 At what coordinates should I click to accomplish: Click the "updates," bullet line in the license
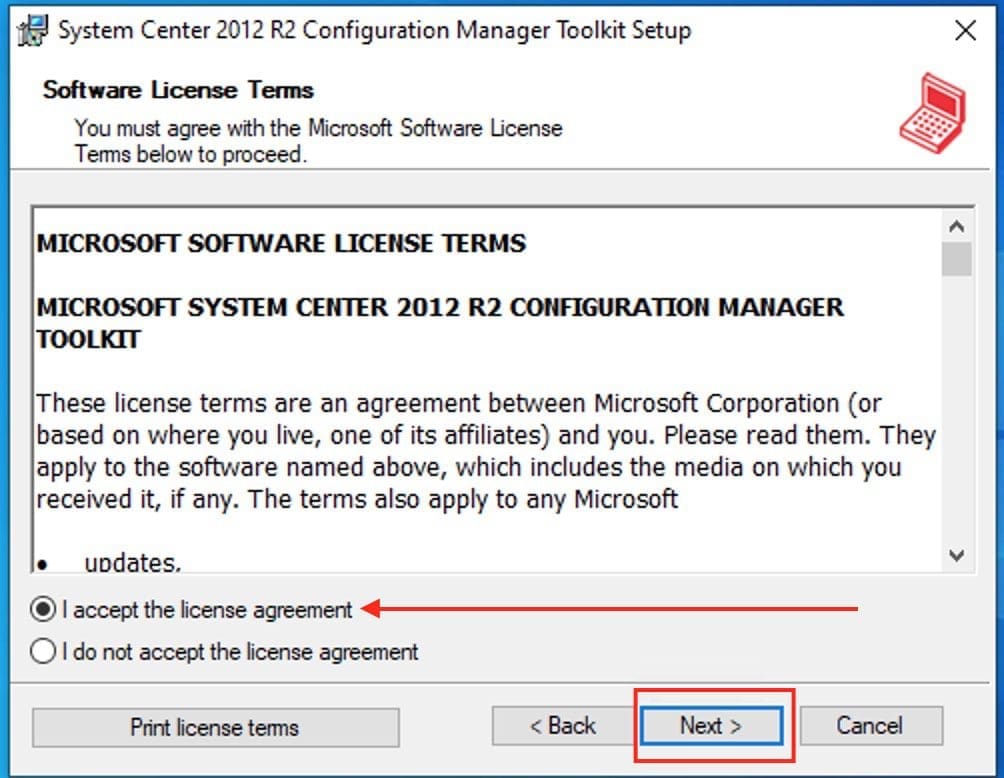pyautogui.click(x=132, y=563)
